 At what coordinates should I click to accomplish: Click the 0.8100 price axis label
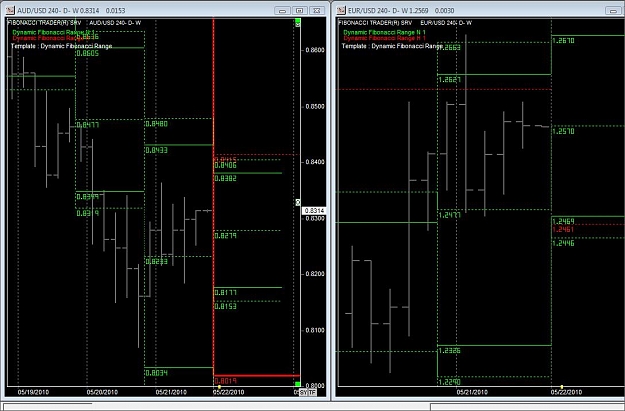315,330
